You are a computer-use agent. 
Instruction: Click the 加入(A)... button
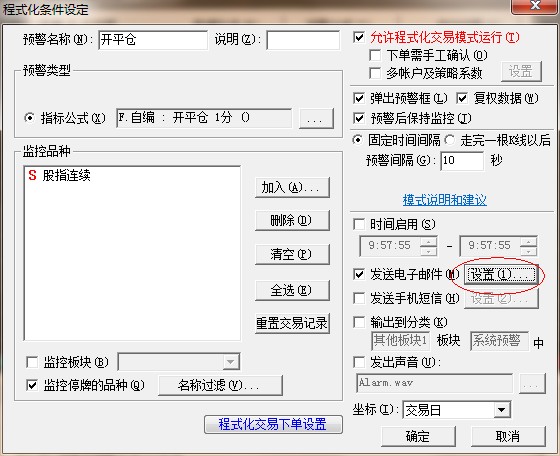292,187
